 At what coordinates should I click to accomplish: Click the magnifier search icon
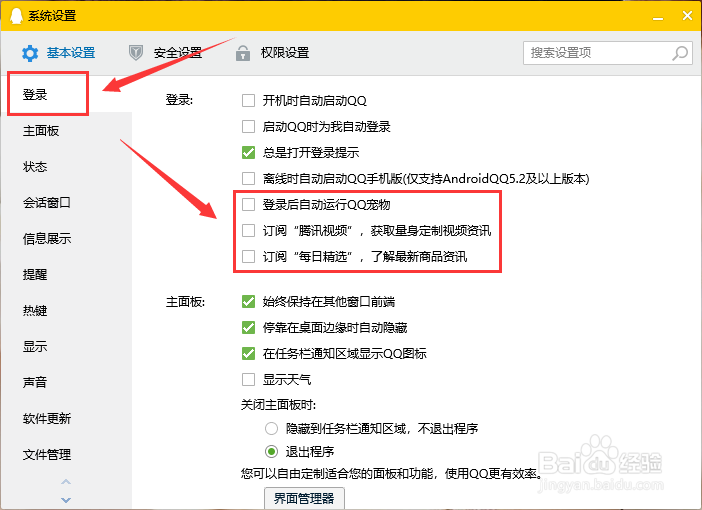coord(680,53)
